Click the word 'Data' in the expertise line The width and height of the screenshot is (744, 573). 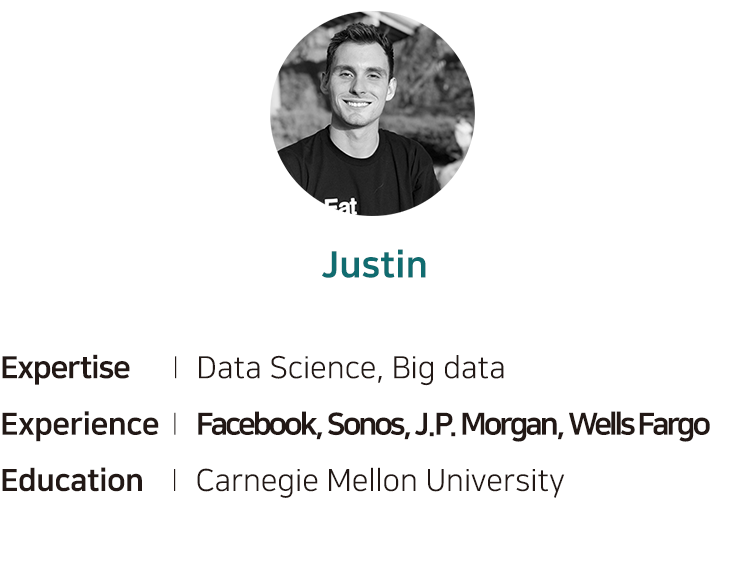tap(229, 368)
